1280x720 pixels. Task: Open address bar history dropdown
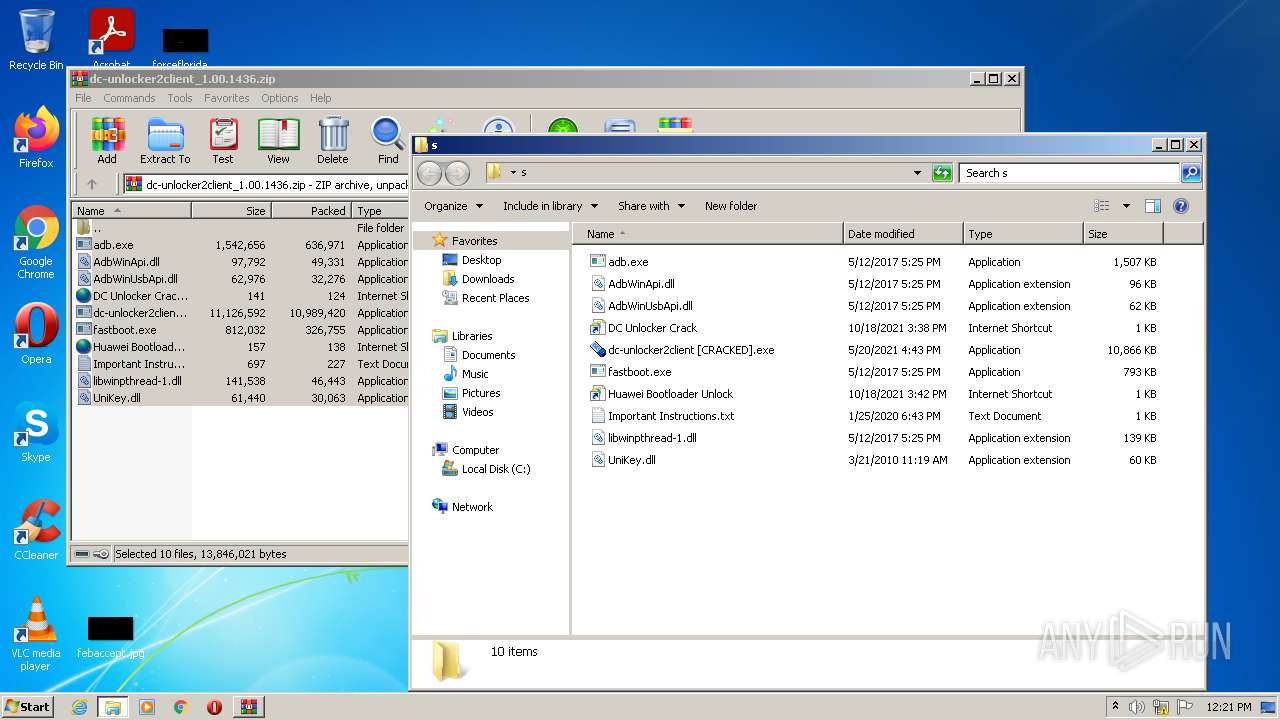pyautogui.click(x=917, y=173)
